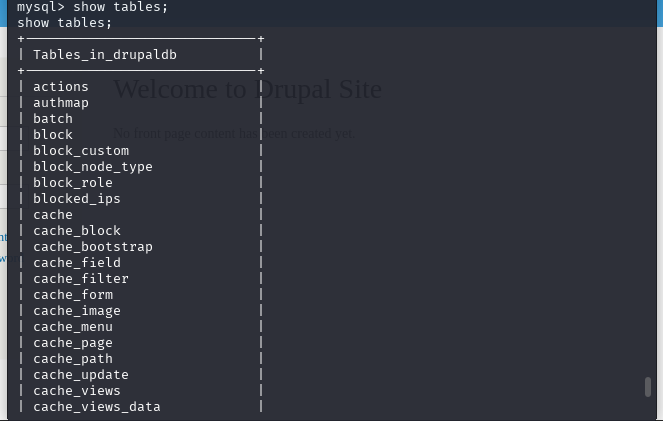Viewport: 663px width, 421px height.
Task: Click the 'blocked_ips' table name
Action: [x=77, y=199]
